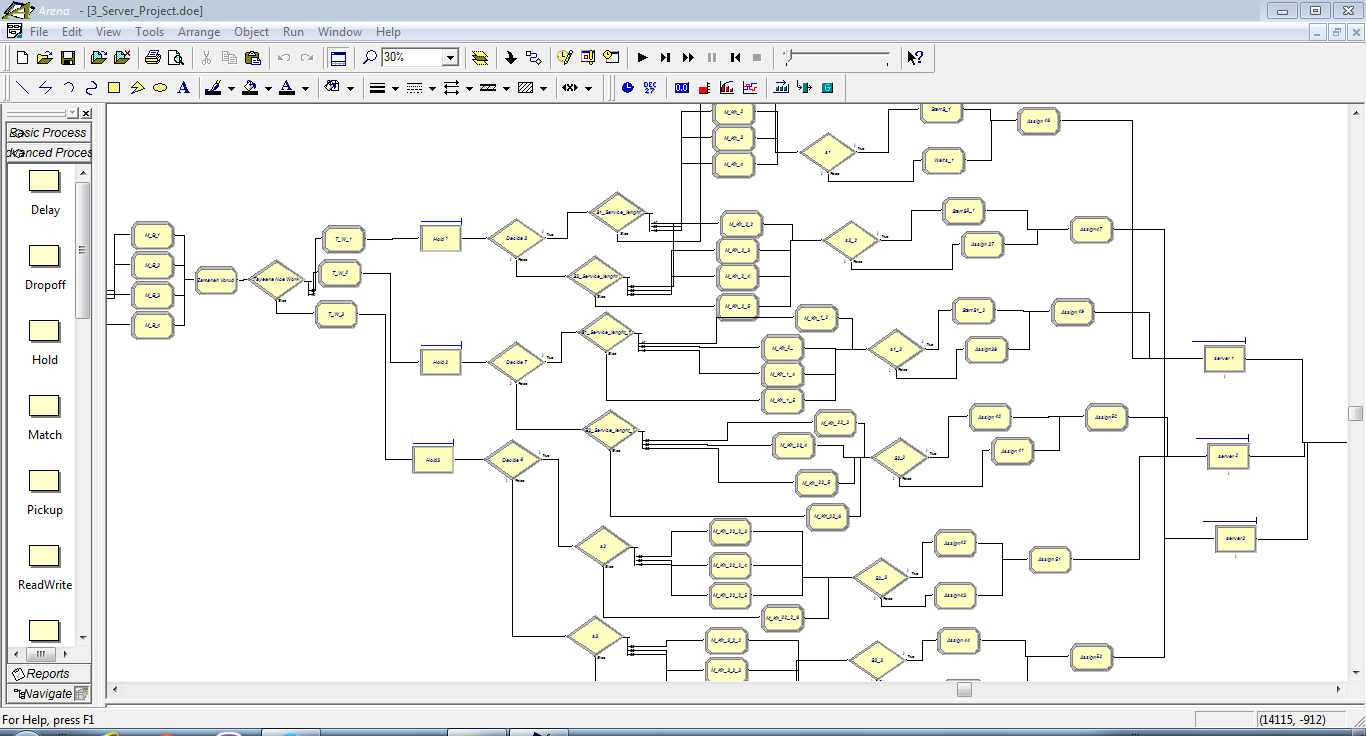
Task: Select the Text tool
Action: (183, 88)
